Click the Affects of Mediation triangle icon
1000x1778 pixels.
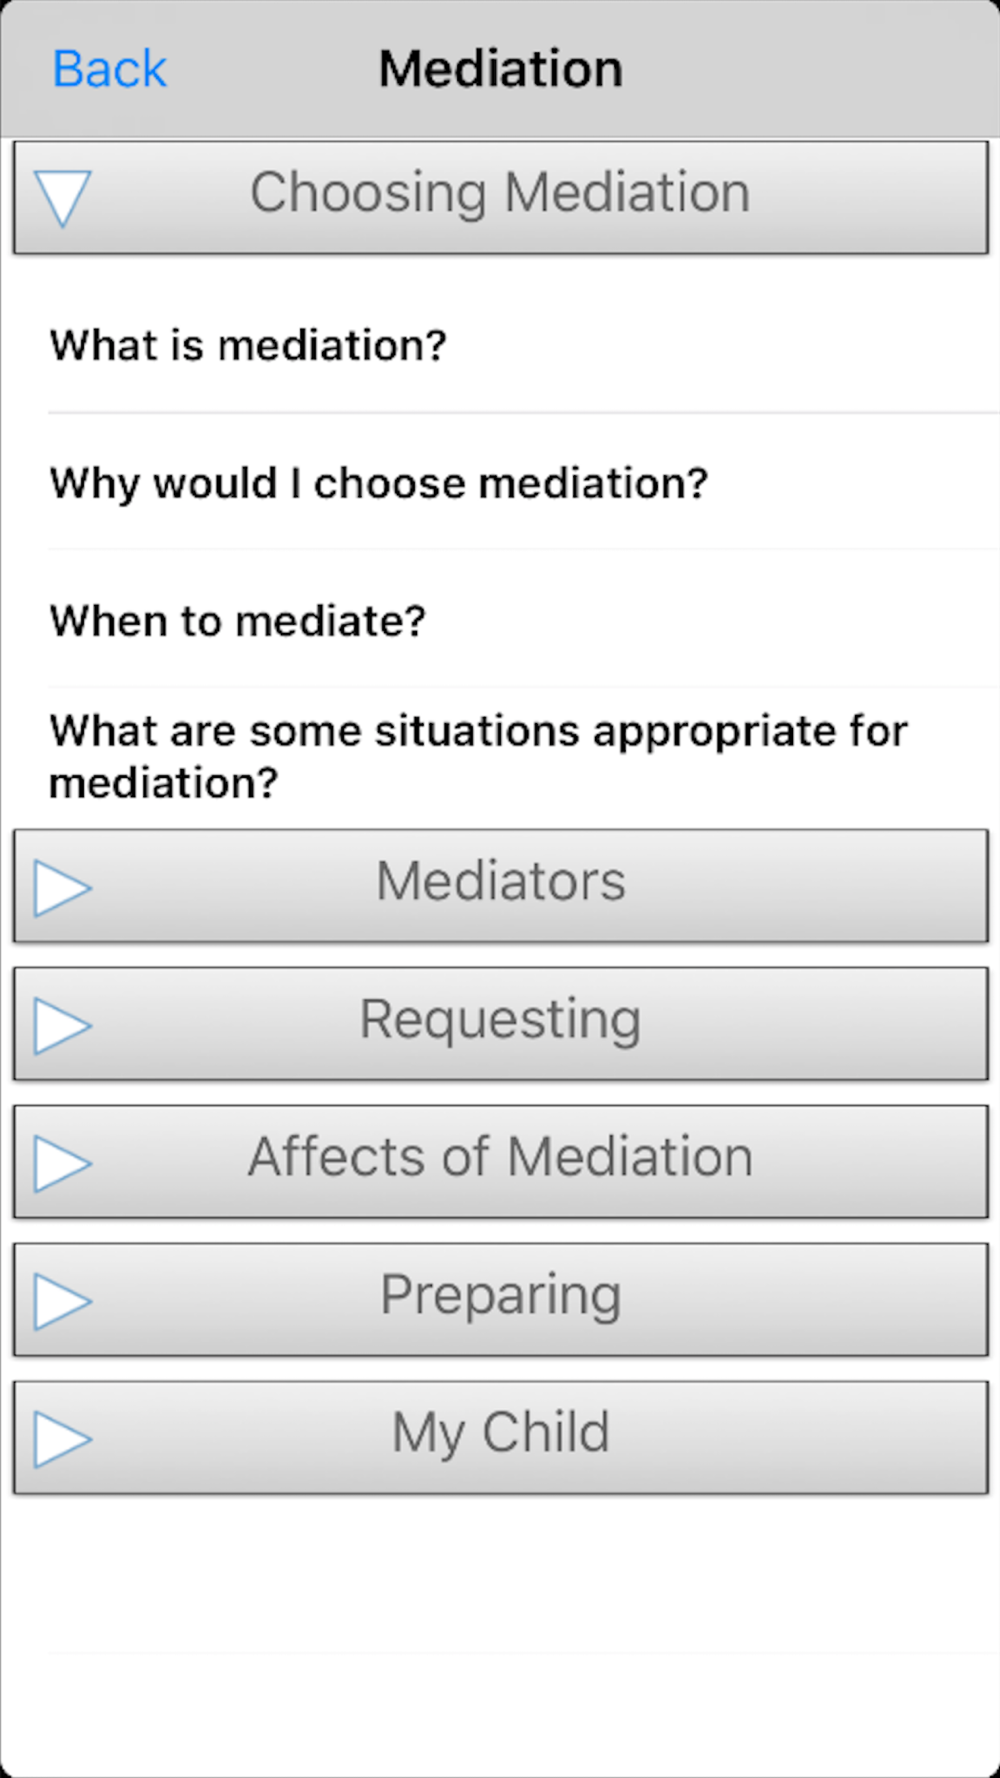pyautogui.click(x=63, y=1163)
